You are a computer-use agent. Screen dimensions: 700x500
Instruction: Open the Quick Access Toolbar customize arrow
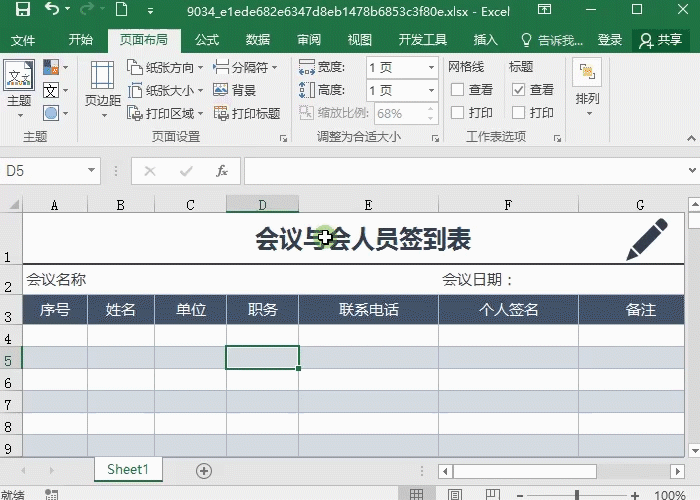pyautogui.click(x=150, y=11)
